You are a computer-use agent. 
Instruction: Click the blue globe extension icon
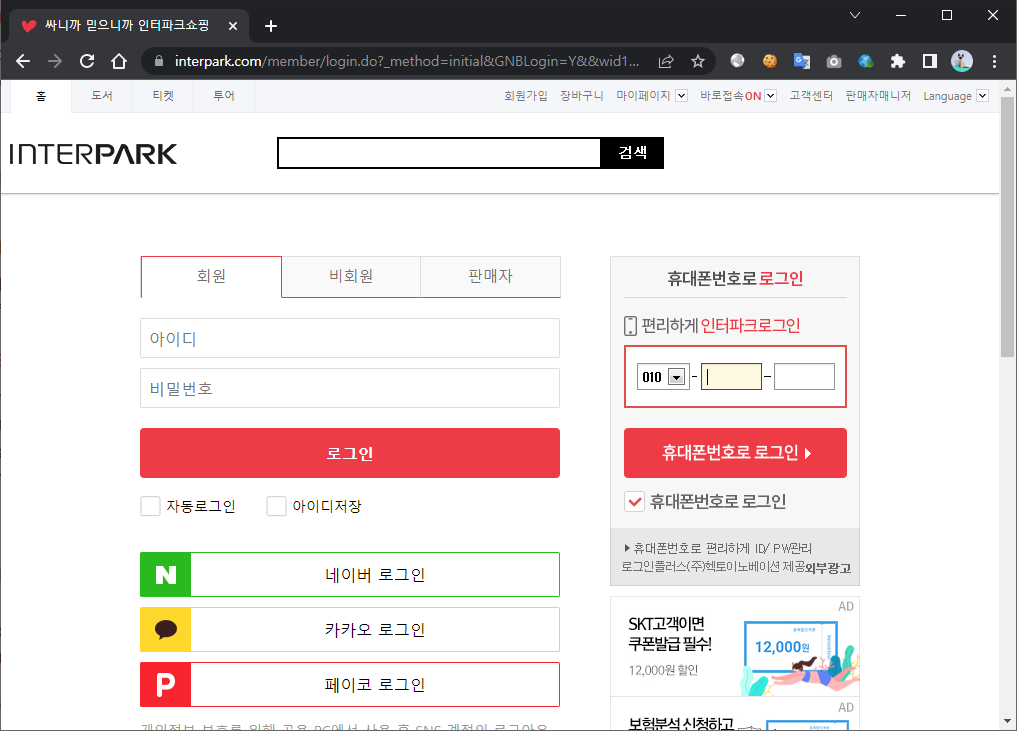(x=866, y=61)
